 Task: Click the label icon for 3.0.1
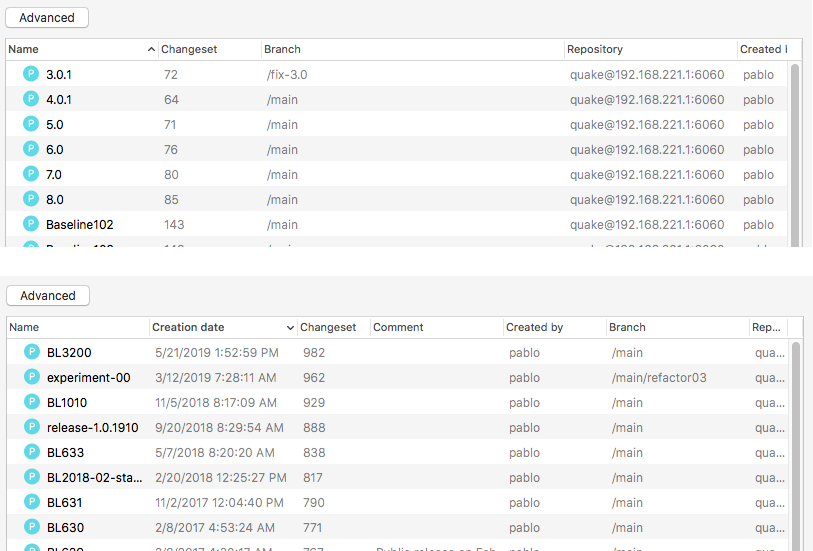31,74
